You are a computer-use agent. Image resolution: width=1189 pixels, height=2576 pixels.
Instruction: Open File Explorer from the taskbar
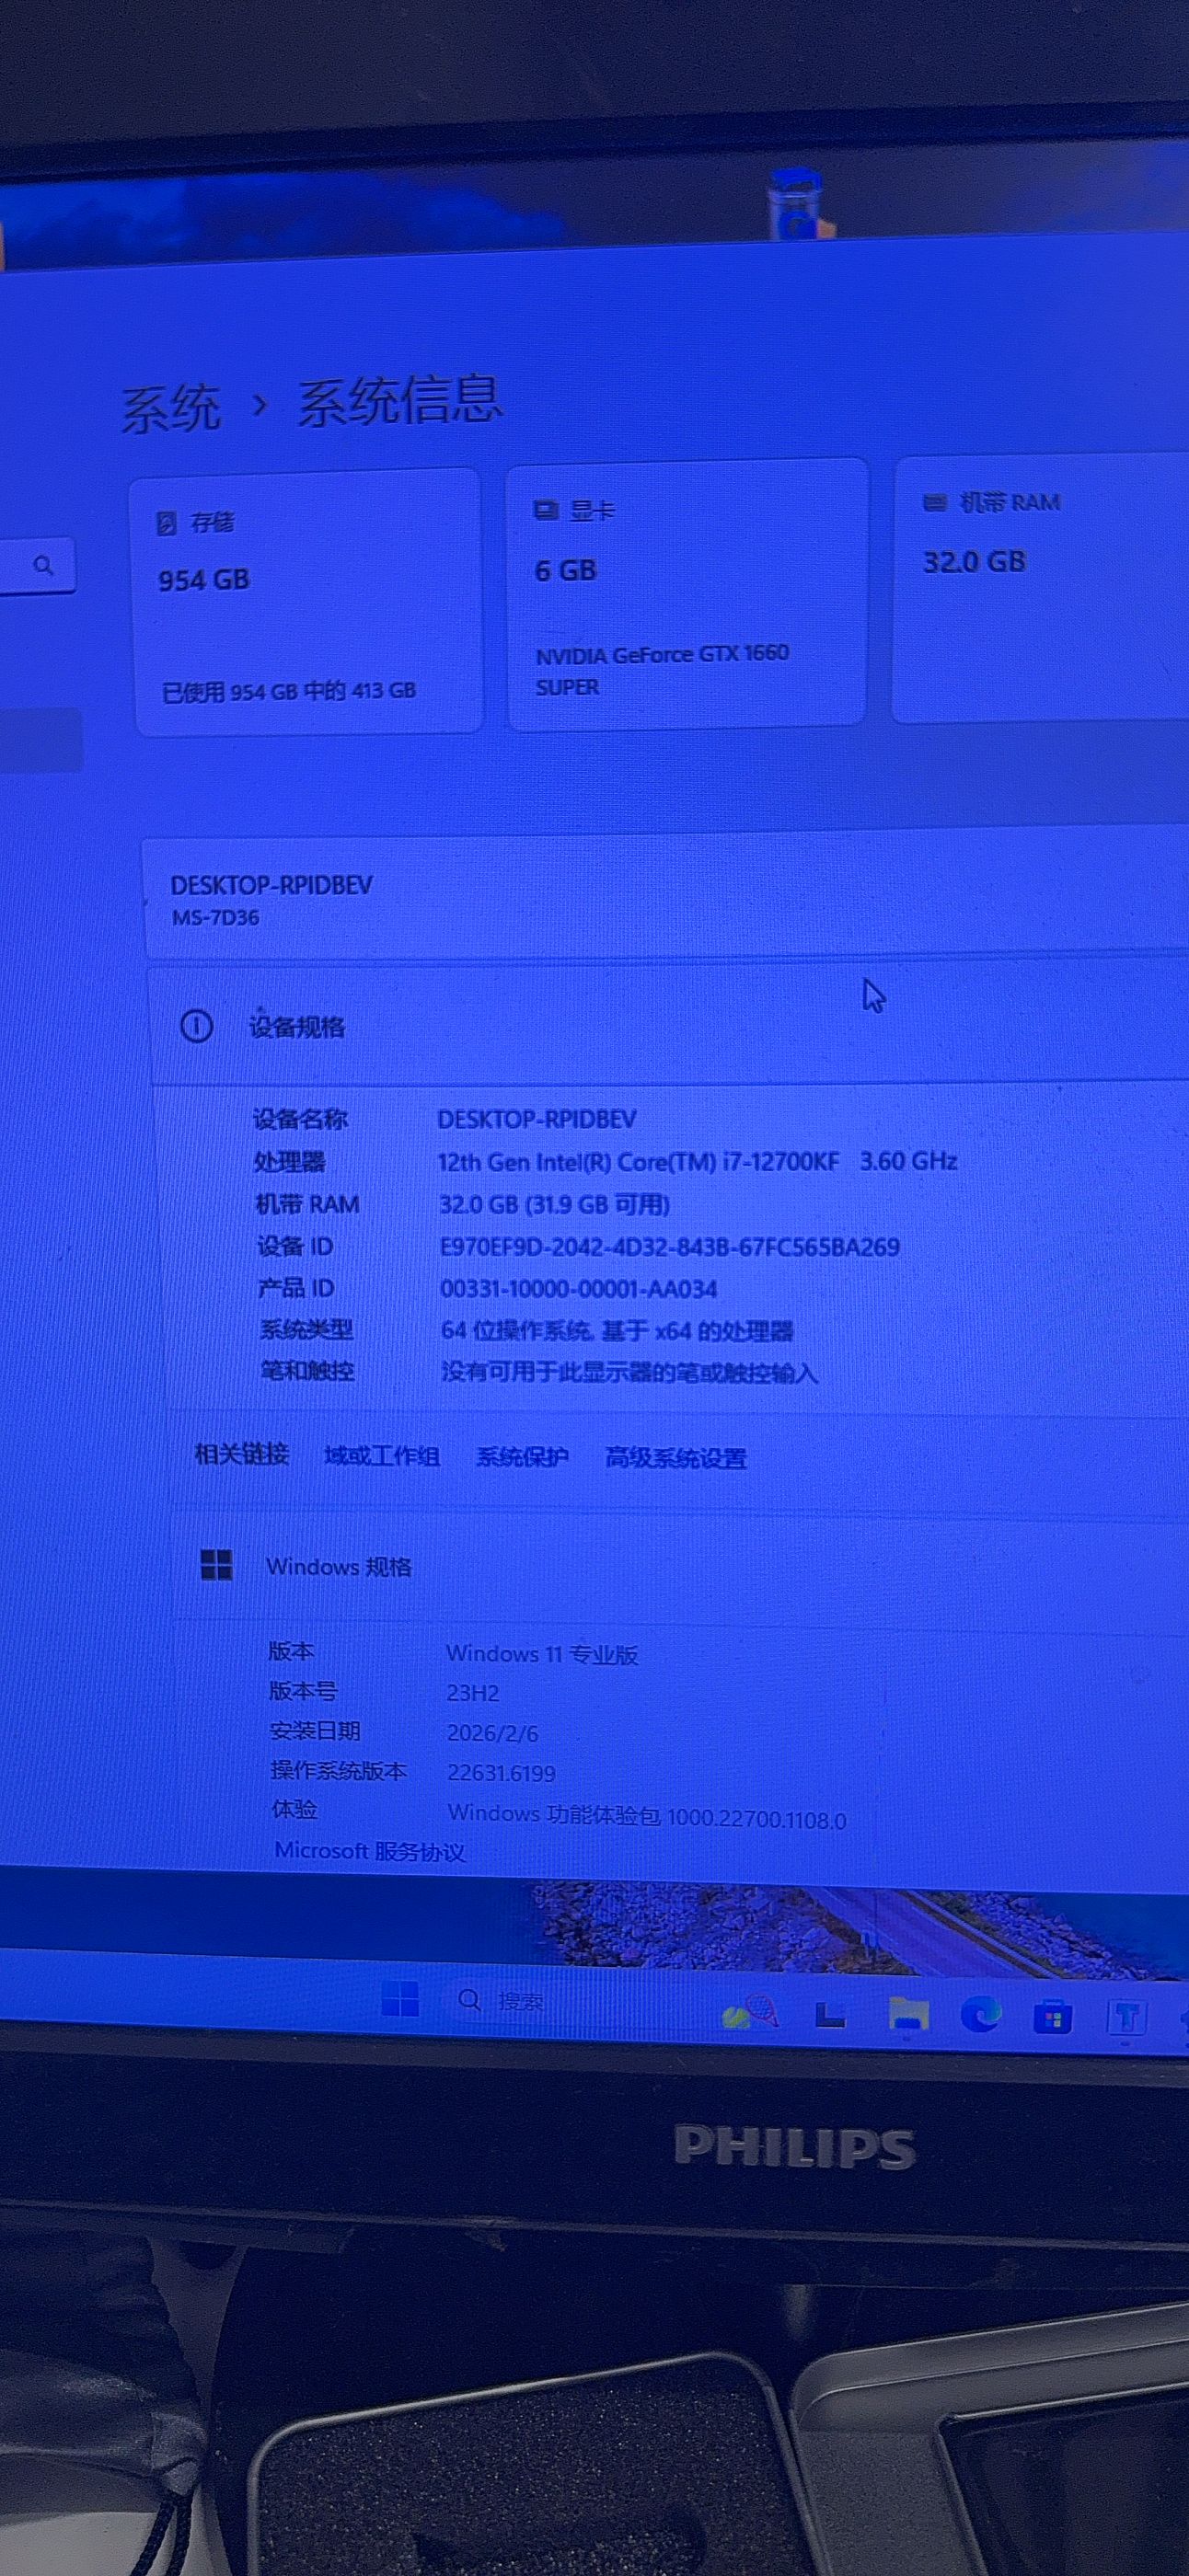tap(908, 2014)
